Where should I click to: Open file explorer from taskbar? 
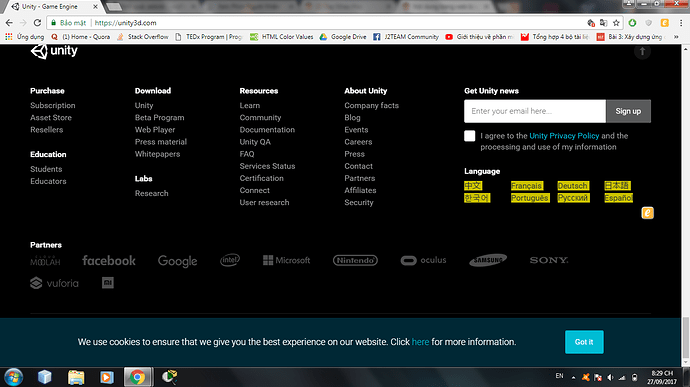coord(76,377)
